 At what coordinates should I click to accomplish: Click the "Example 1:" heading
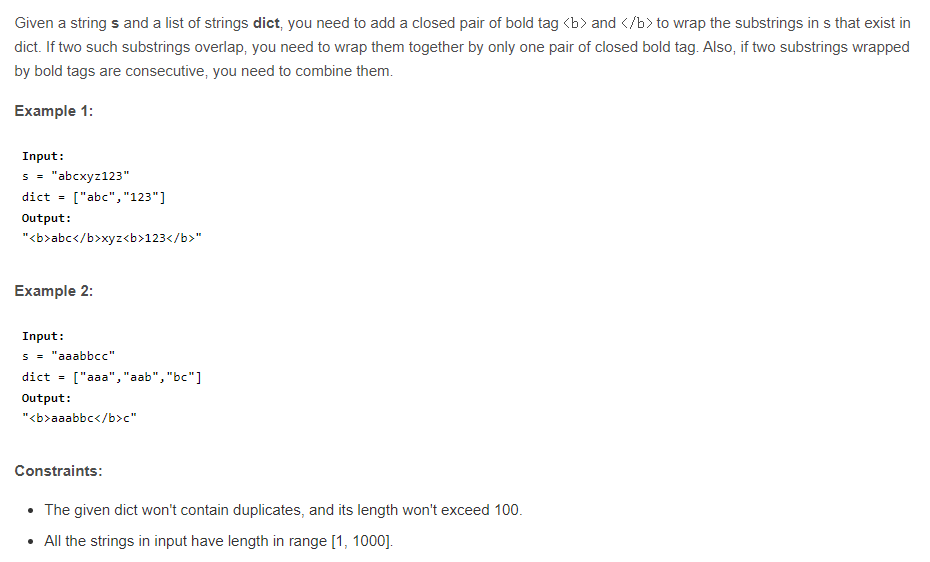(54, 111)
